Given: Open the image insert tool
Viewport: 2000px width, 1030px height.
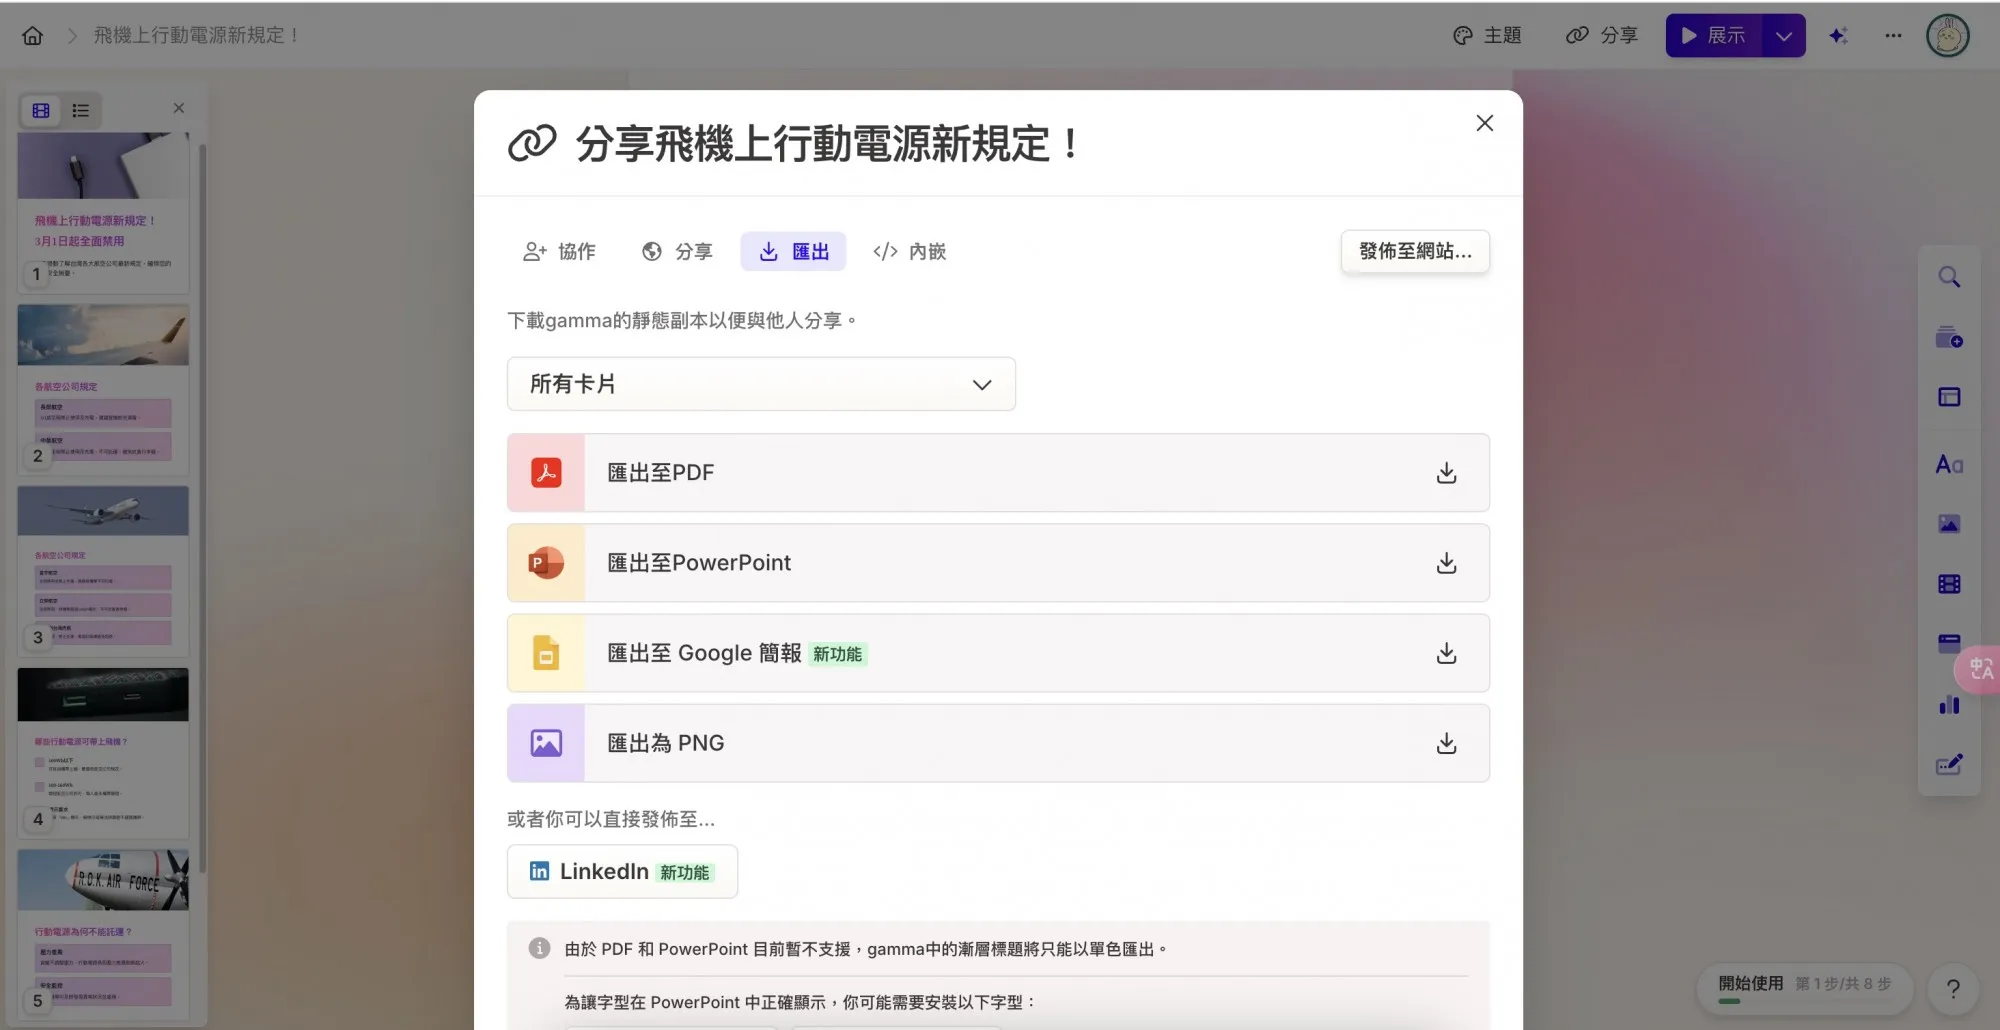Looking at the screenshot, I should point(1949,524).
